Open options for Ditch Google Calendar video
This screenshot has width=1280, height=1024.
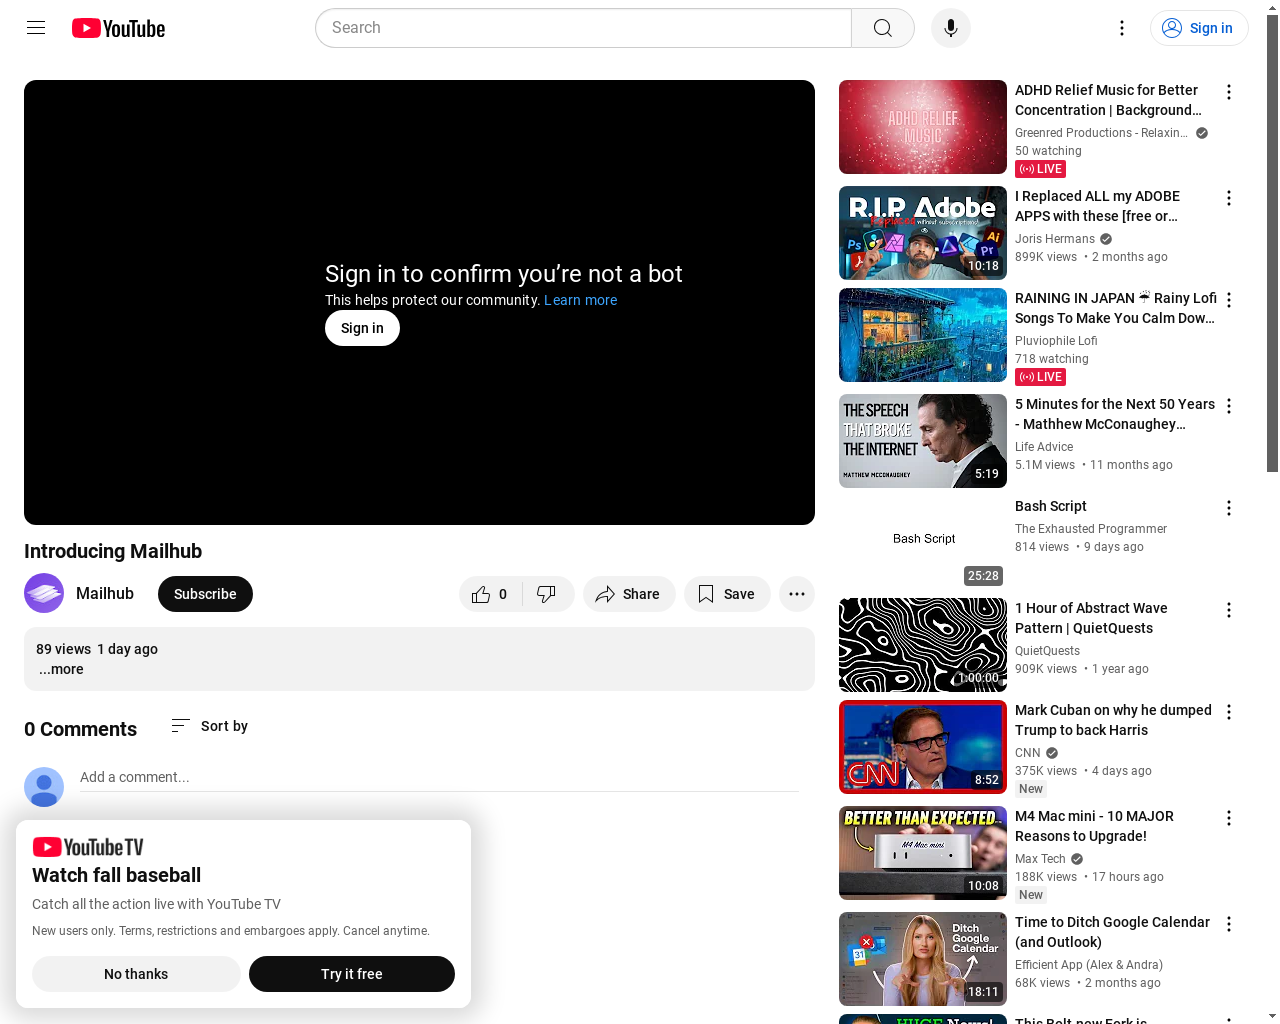[x=1229, y=924]
